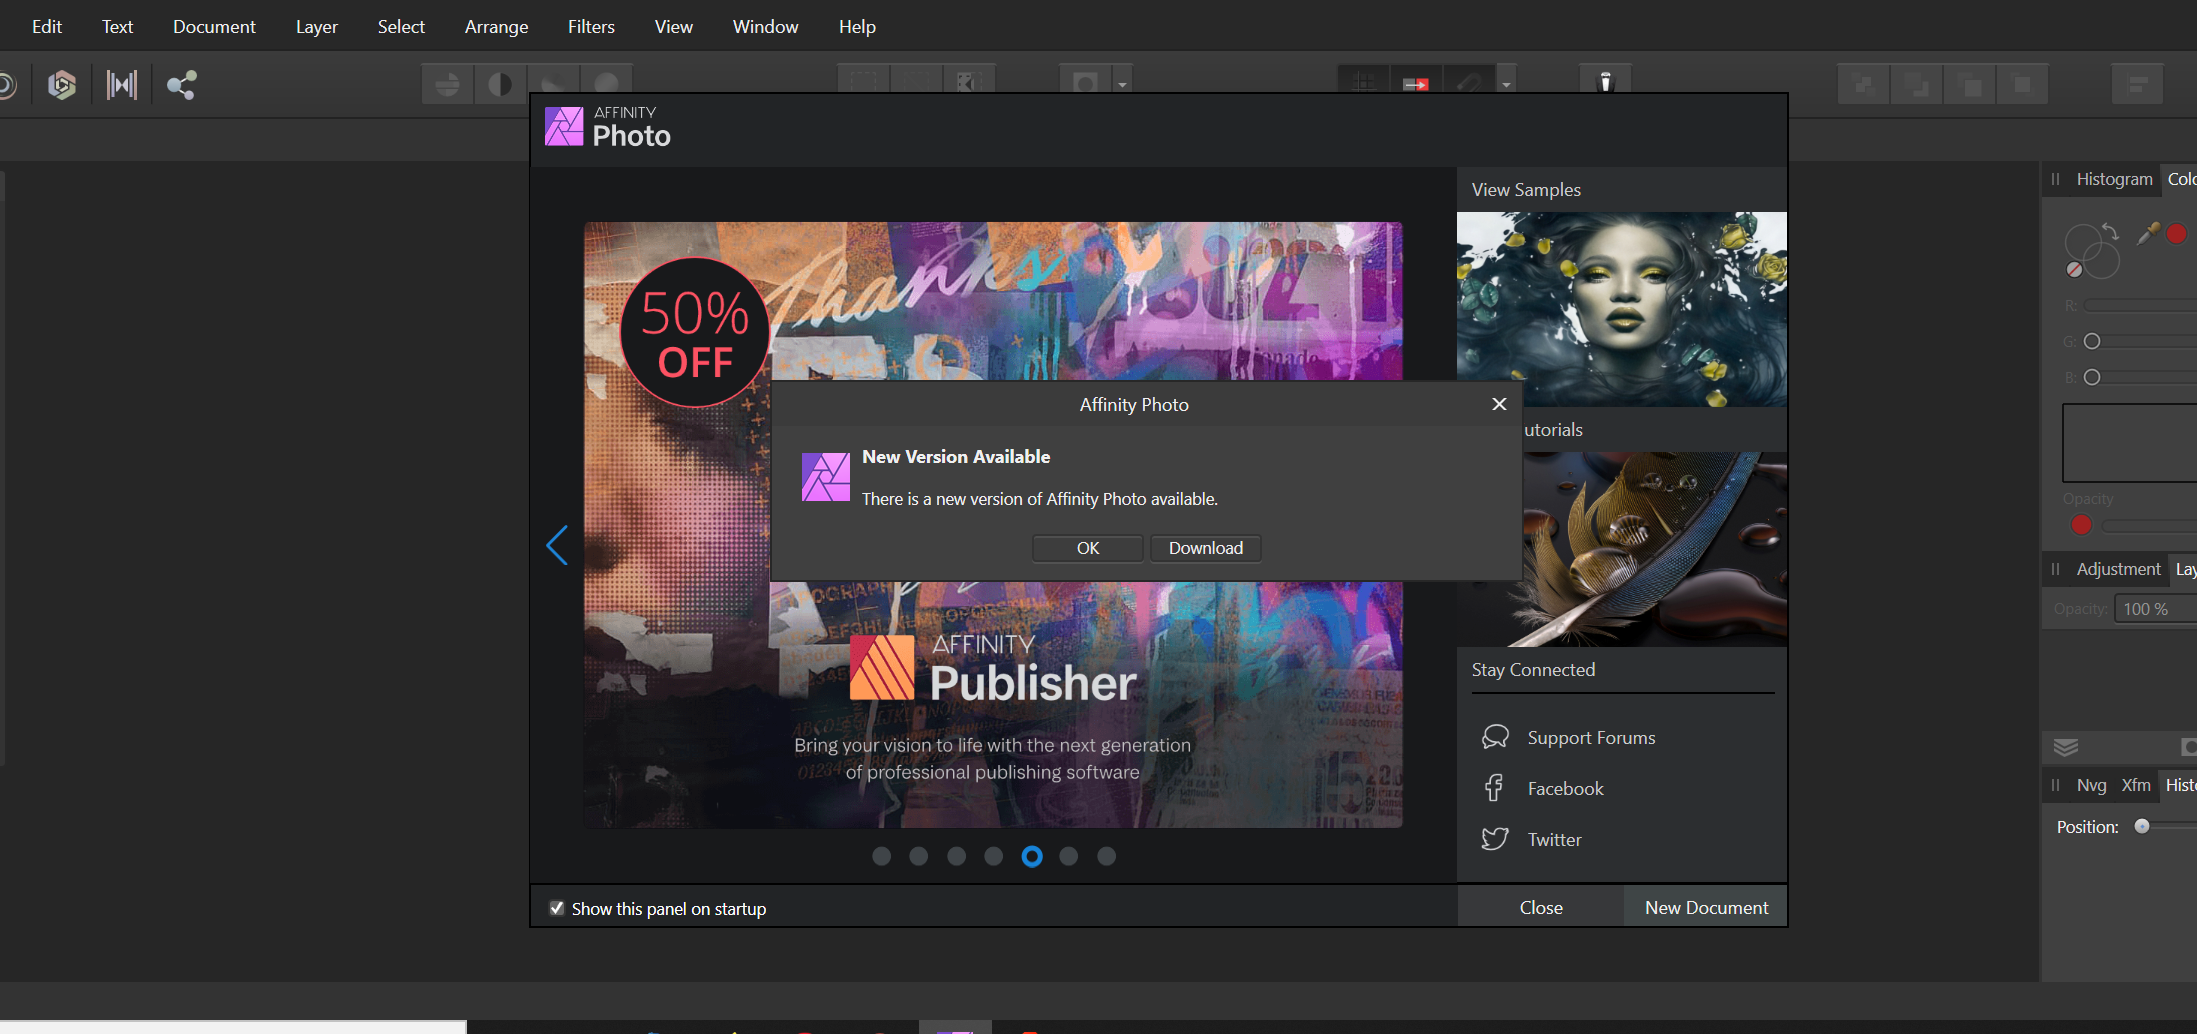Screen dimensions: 2197x1034
Task: Open the Edit menu
Action: [47, 26]
